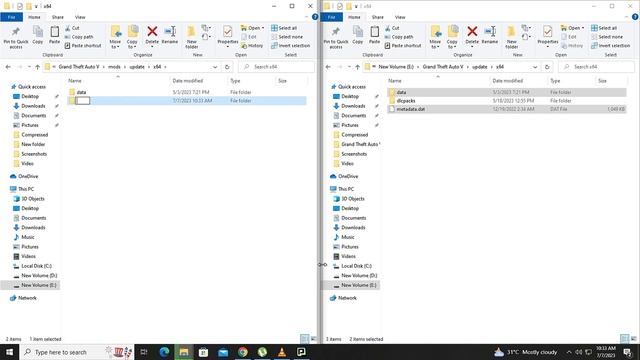Screen dimensions: 640x360
Task: Select dlcpacks folder in right window
Action: (x=507, y=101)
